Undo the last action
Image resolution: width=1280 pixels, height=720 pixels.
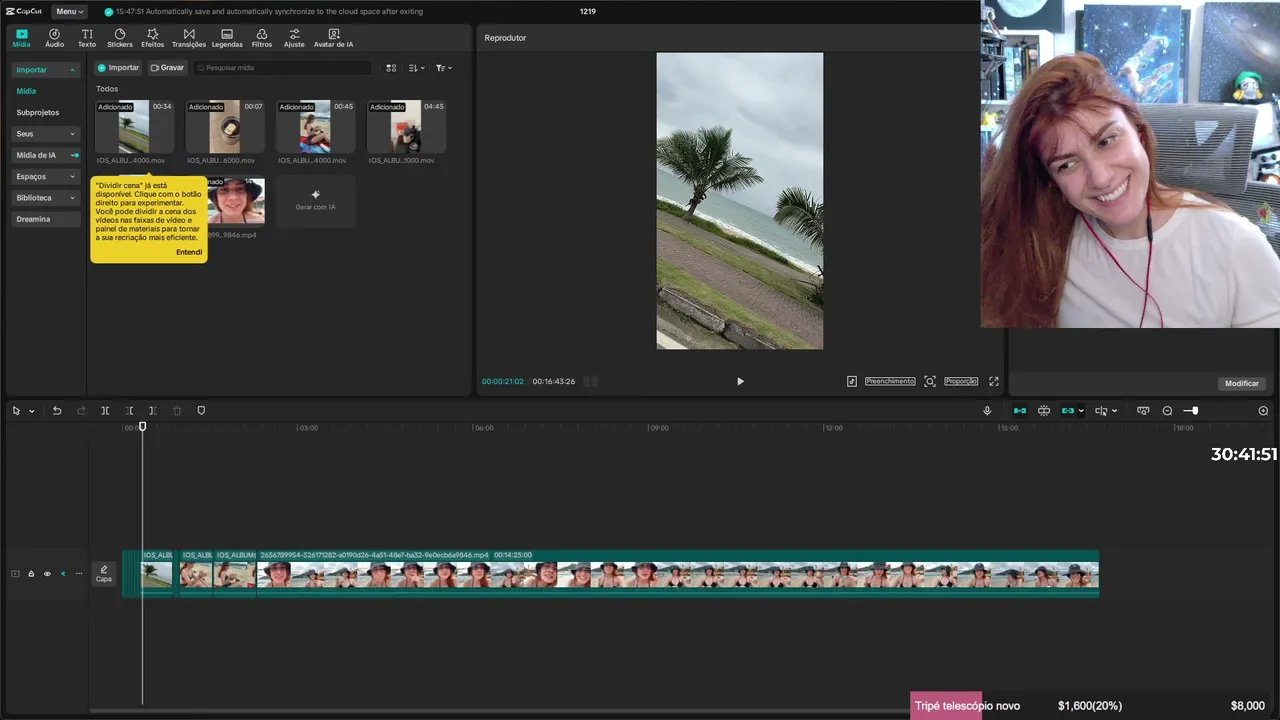click(57, 411)
